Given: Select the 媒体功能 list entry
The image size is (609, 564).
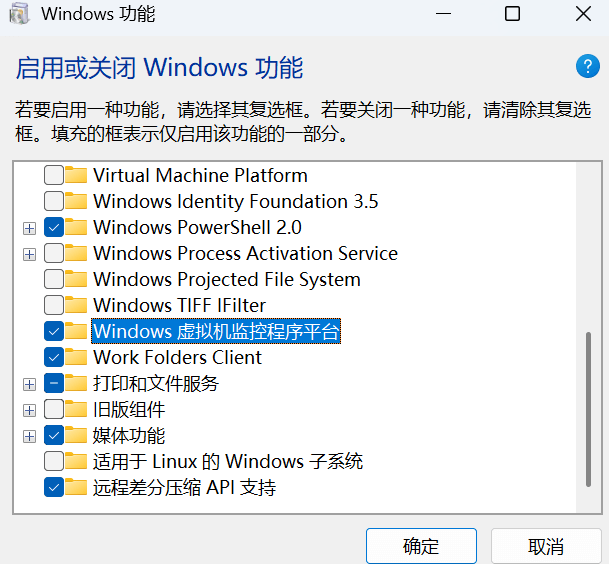Looking at the screenshot, I should (129, 436).
